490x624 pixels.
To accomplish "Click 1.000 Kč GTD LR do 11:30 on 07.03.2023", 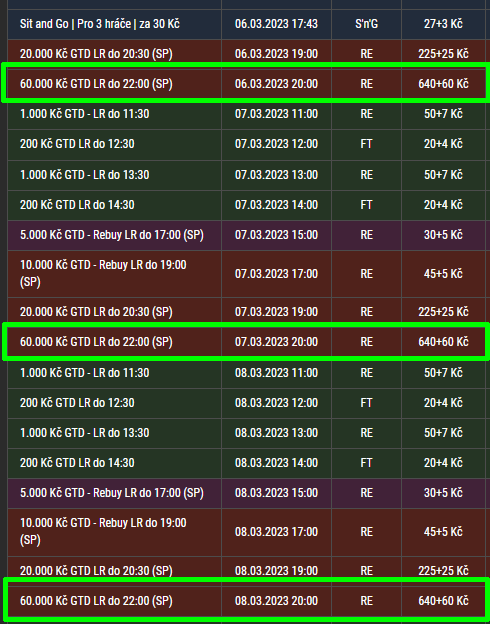I will [247, 114].
